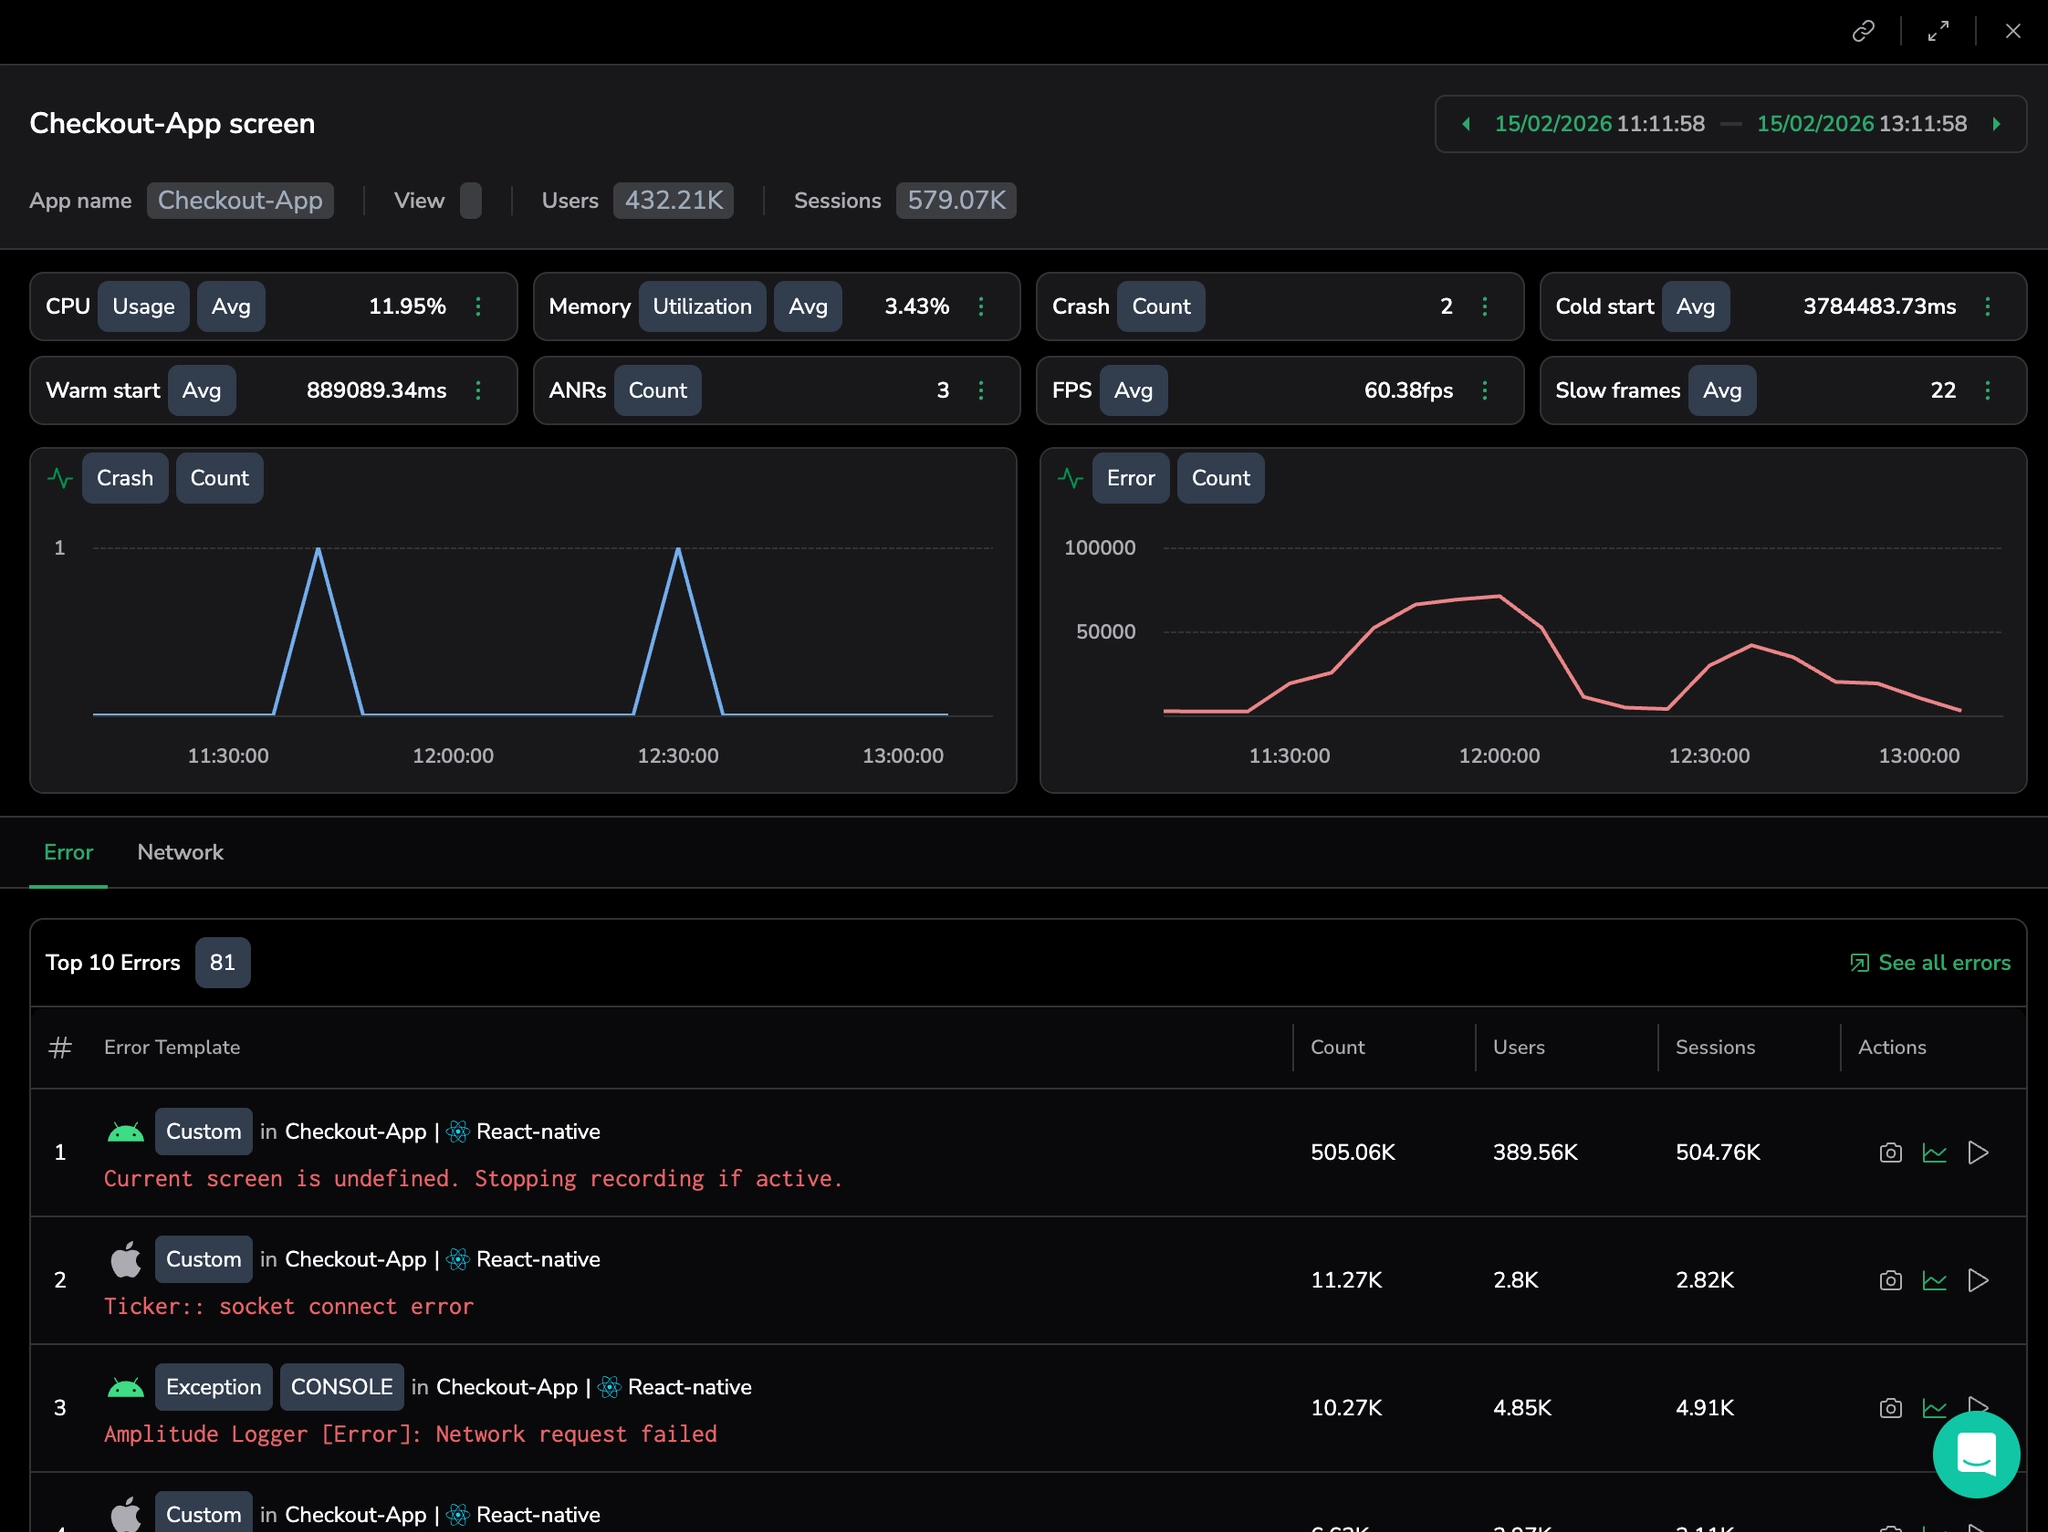Viewport: 2048px width, 1532px height.
Task: Open Memory Utilization card kebab menu
Action: point(981,306)
